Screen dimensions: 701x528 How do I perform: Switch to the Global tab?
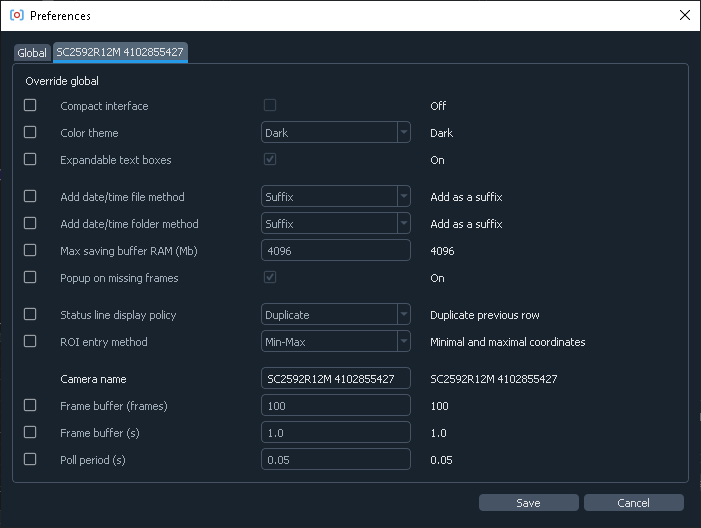pyautogui.click(x=32, y=53)
